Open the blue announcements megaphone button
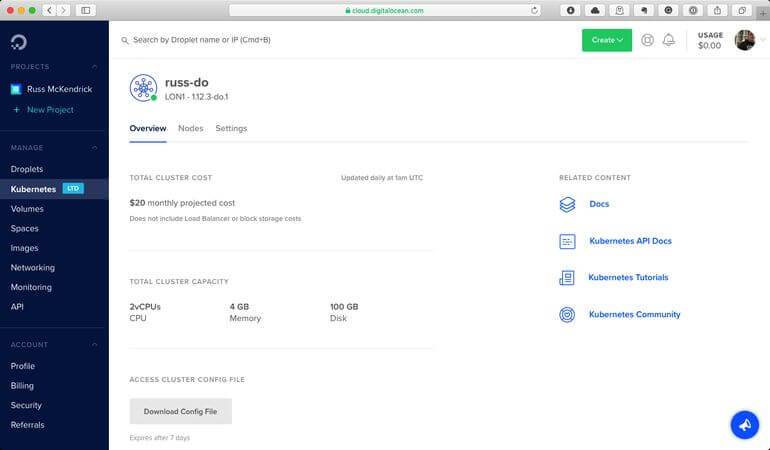 pyautogui.click(x=744, y=424)
